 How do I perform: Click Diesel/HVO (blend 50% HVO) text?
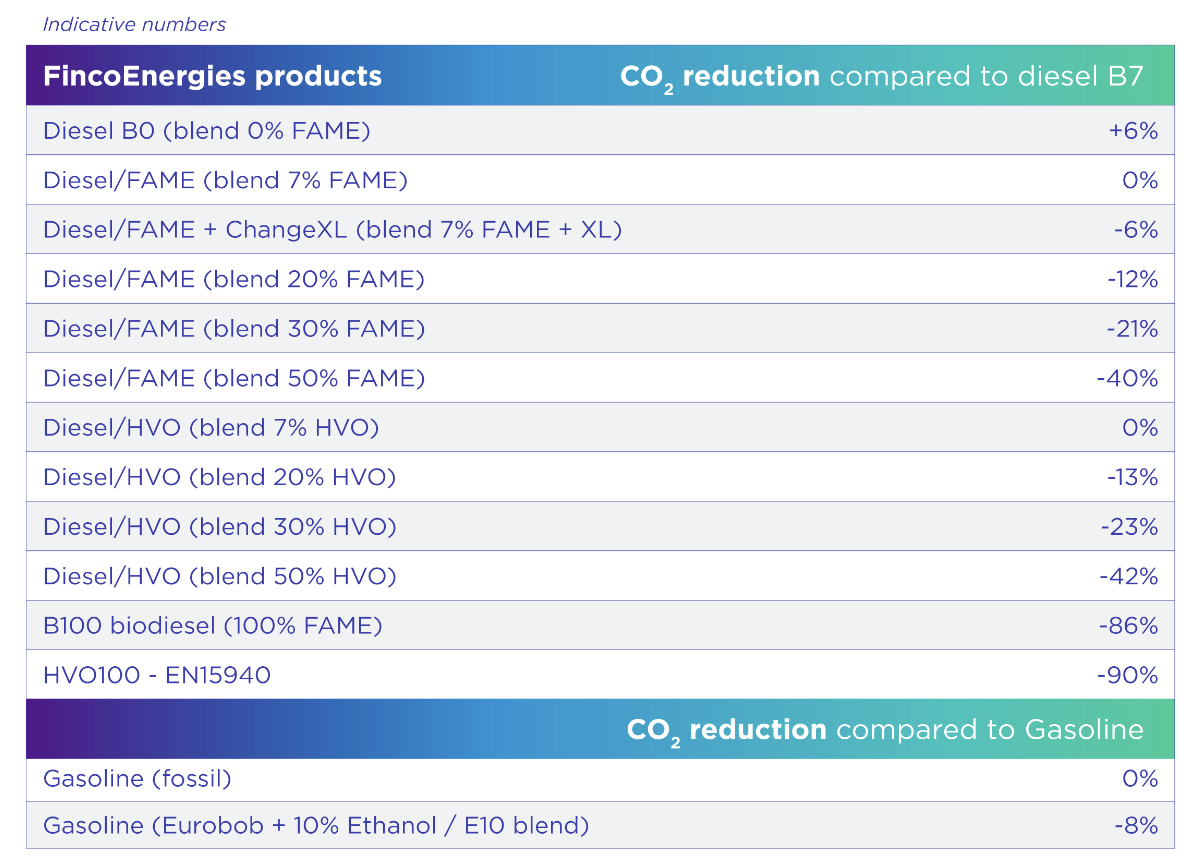[x=219, y=577]
